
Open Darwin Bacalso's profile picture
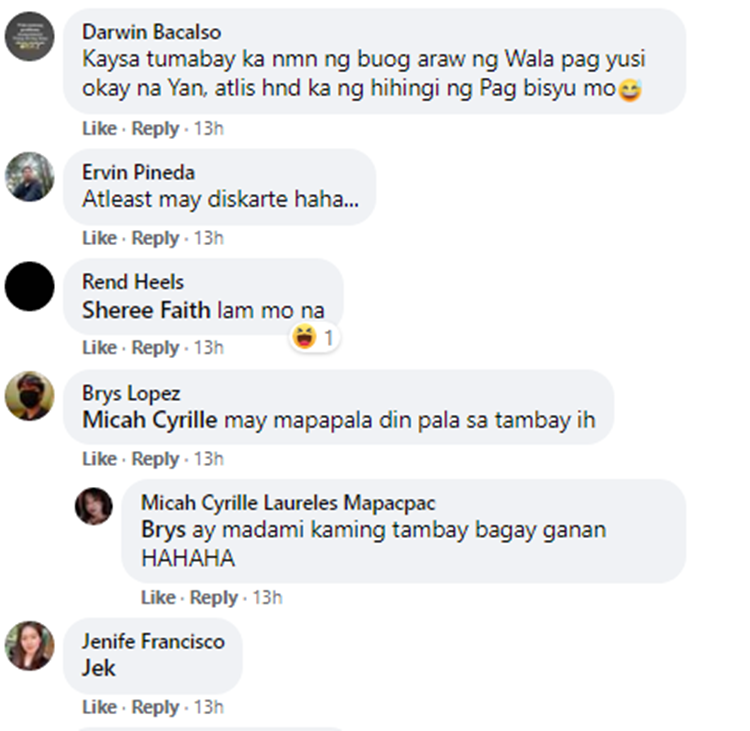[x=30, y=36]
